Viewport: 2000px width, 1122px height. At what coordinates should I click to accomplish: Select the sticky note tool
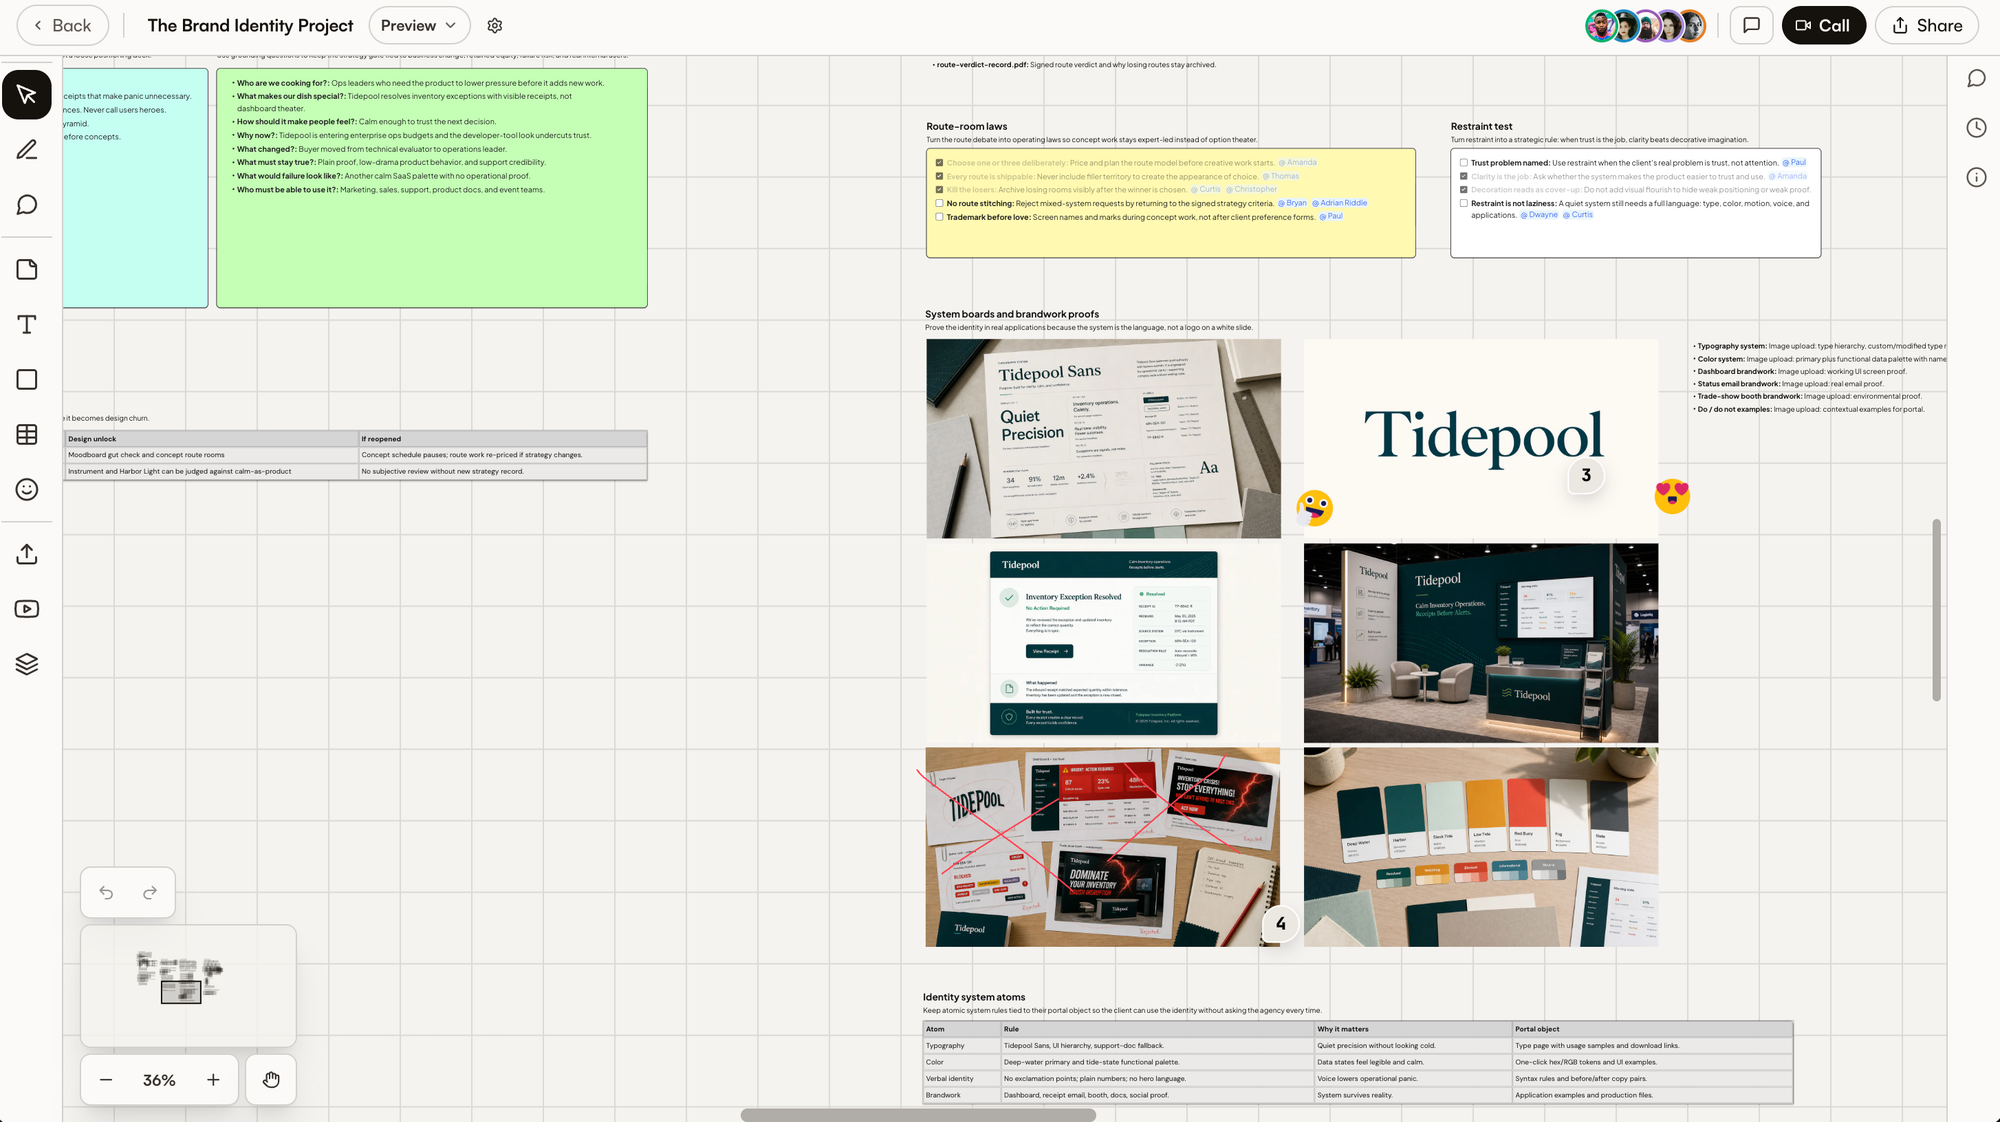click(x=27, y=270)
